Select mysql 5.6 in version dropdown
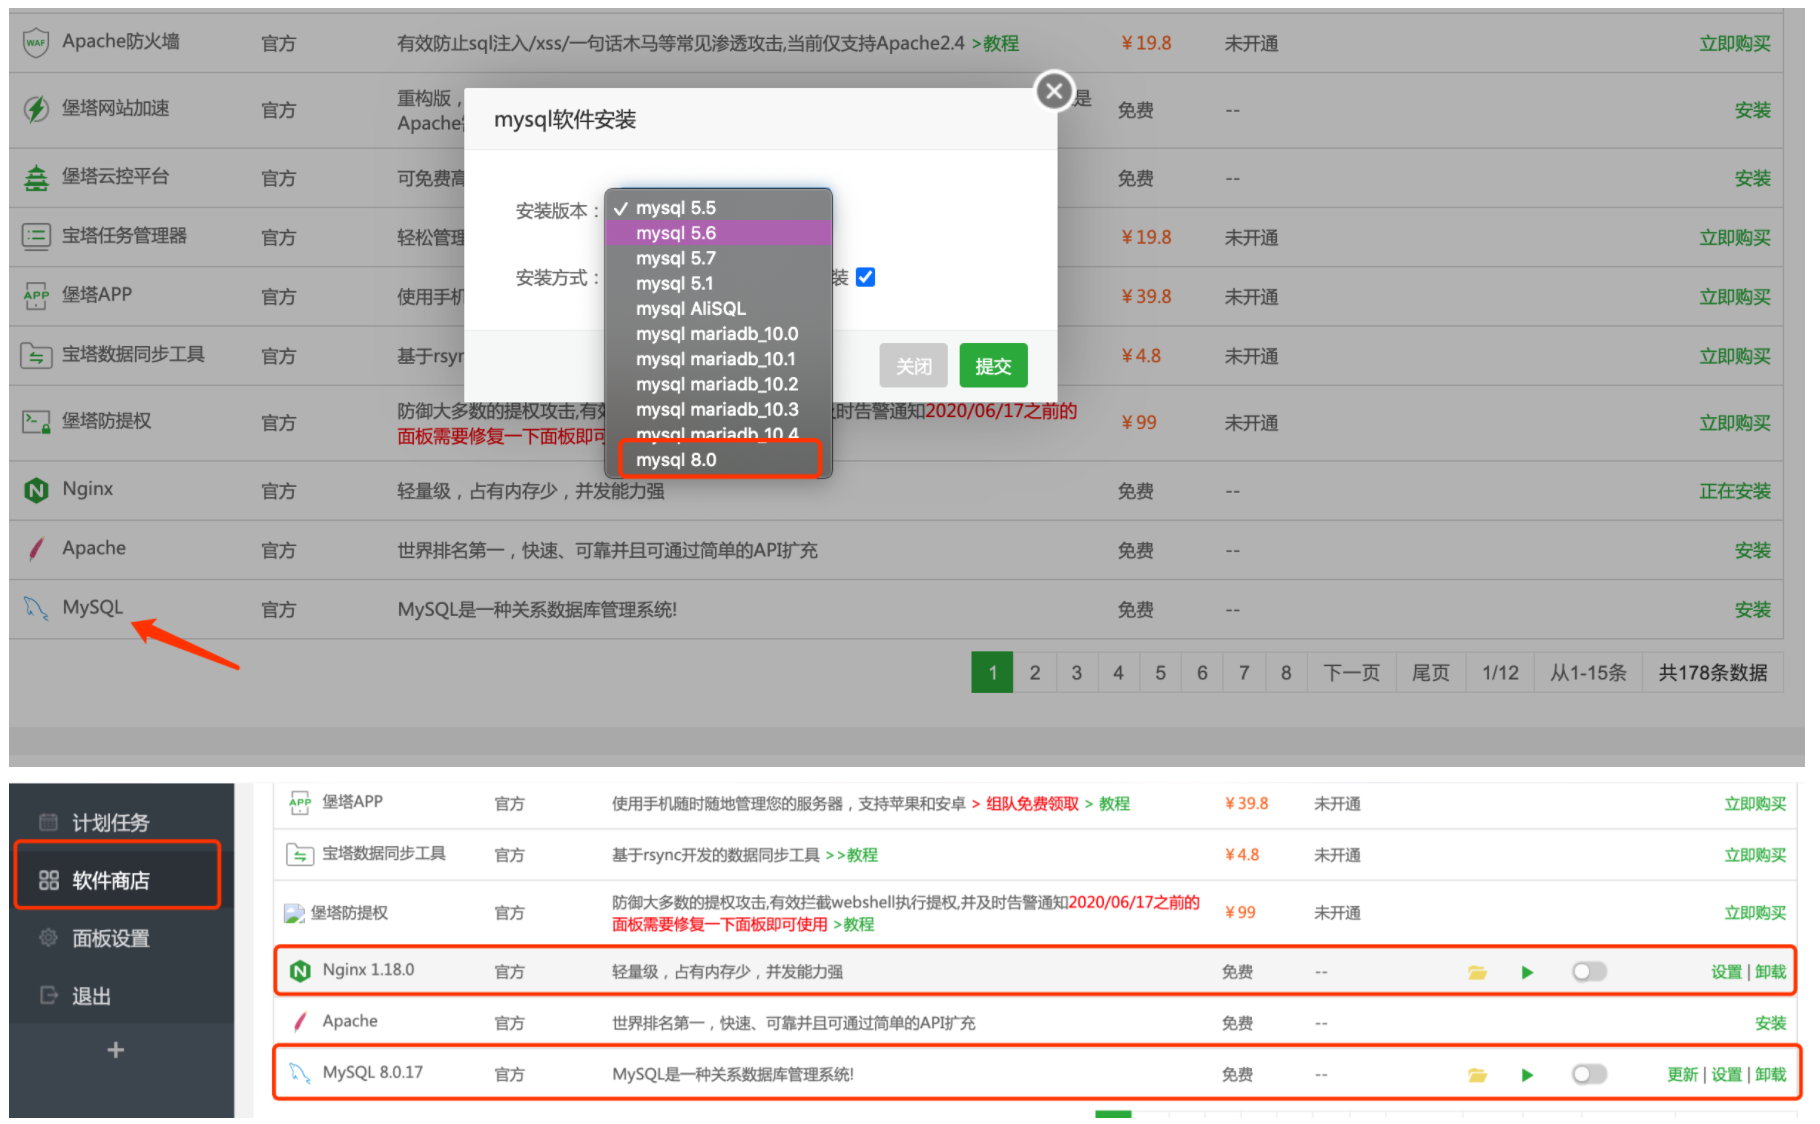Screen dimensions: 1820x1124 click(x=718, y=233)
